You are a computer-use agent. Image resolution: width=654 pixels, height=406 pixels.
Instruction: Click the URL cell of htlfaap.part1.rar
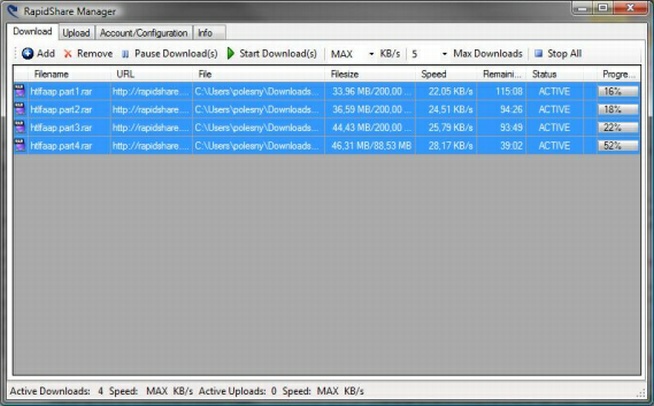151,91
